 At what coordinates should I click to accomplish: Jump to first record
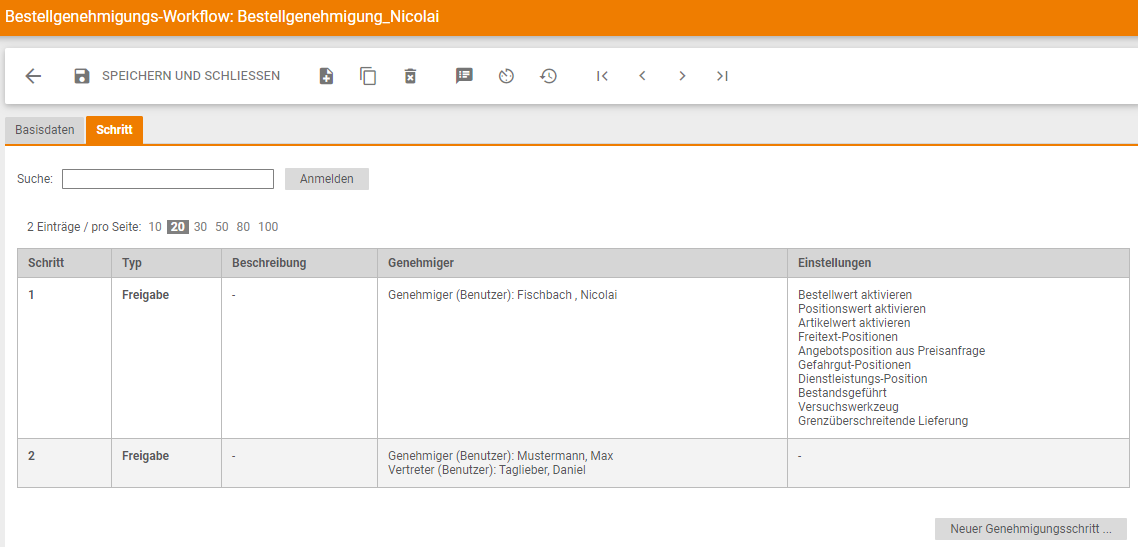(x=602, y=76)
